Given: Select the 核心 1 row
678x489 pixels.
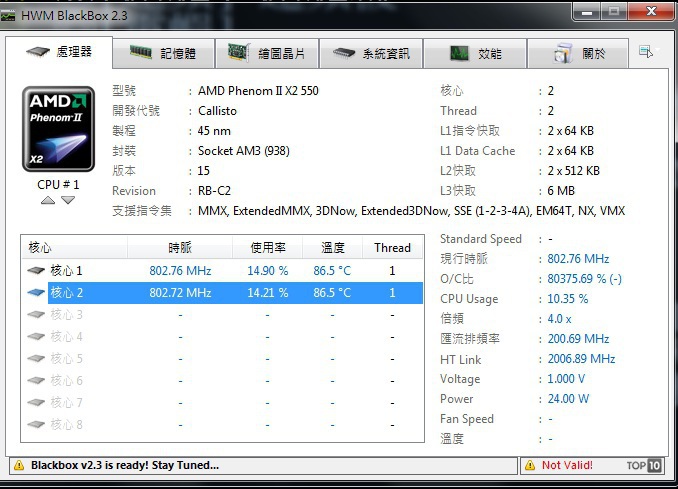Looking at the screenshot, I should coord(222,271).
